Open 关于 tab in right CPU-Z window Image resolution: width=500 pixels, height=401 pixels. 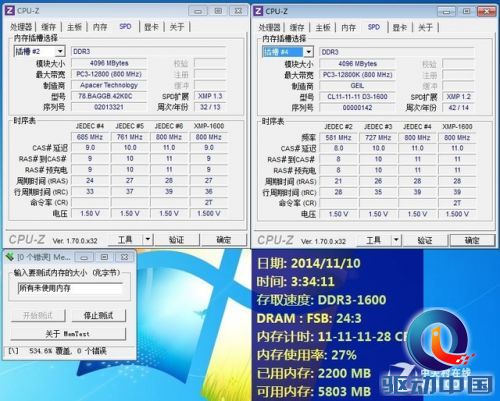[x=425, y=27]
